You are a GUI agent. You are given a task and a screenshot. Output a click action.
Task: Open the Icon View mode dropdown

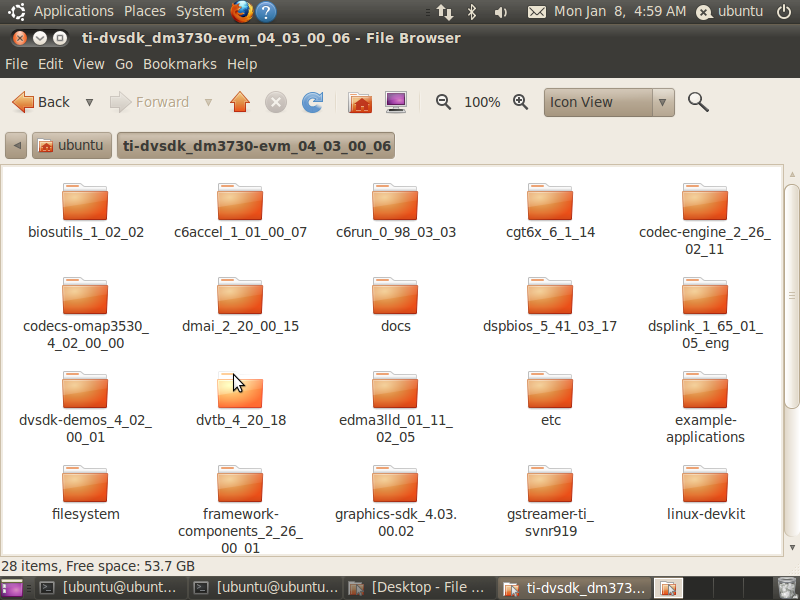[609, 103]
